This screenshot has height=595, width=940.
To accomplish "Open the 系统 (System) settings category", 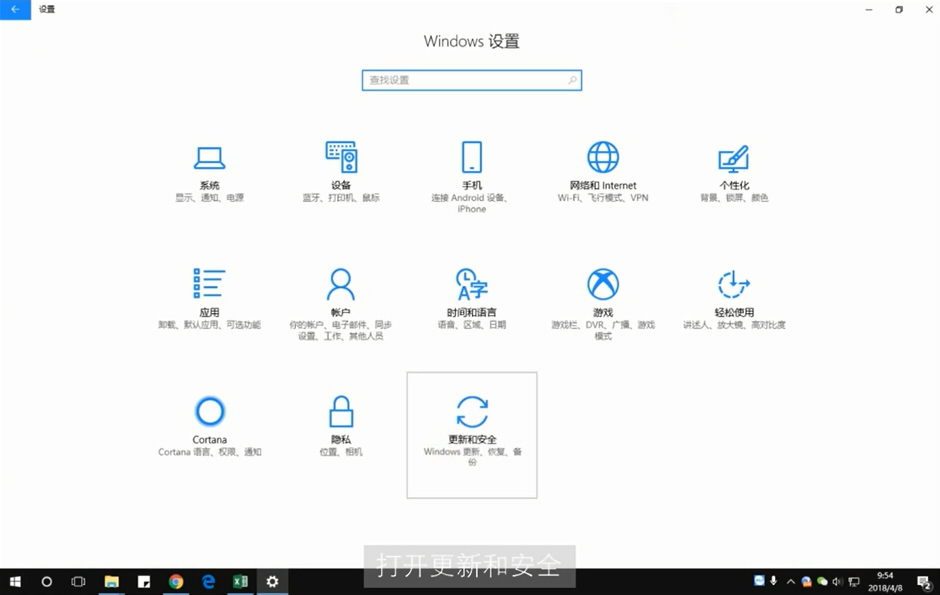I will coord(209,173).
